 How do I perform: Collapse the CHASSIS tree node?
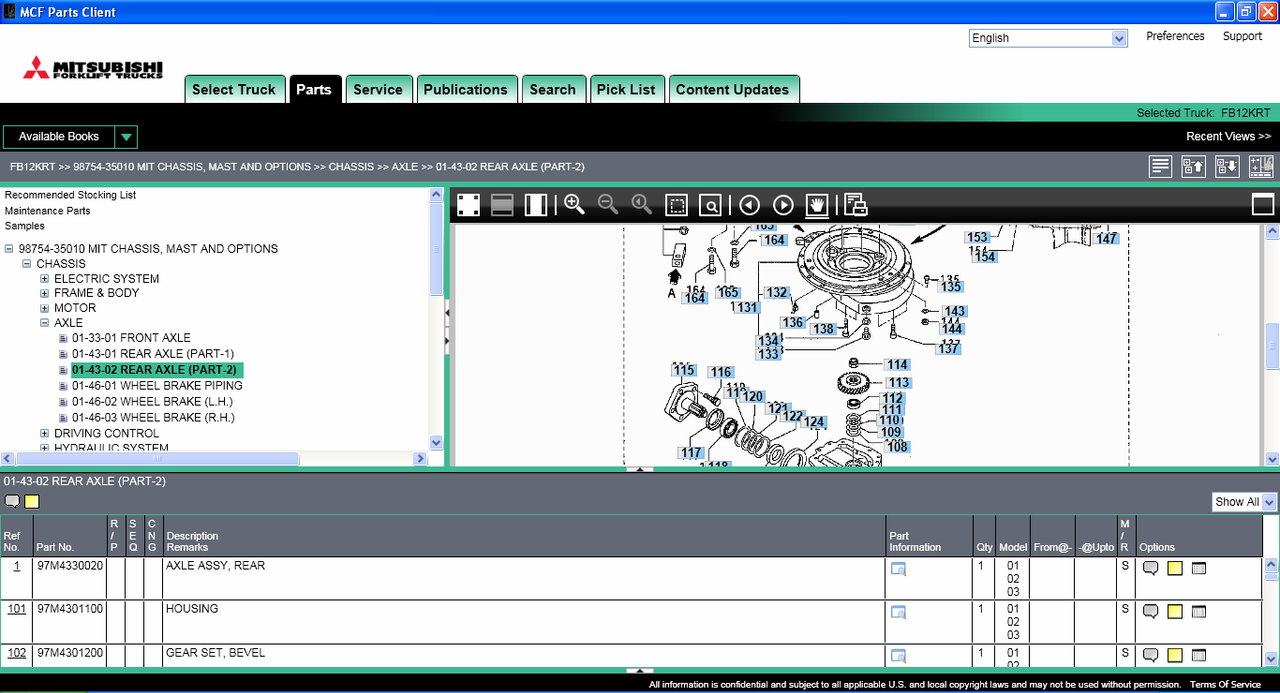(x=27, y=264)
